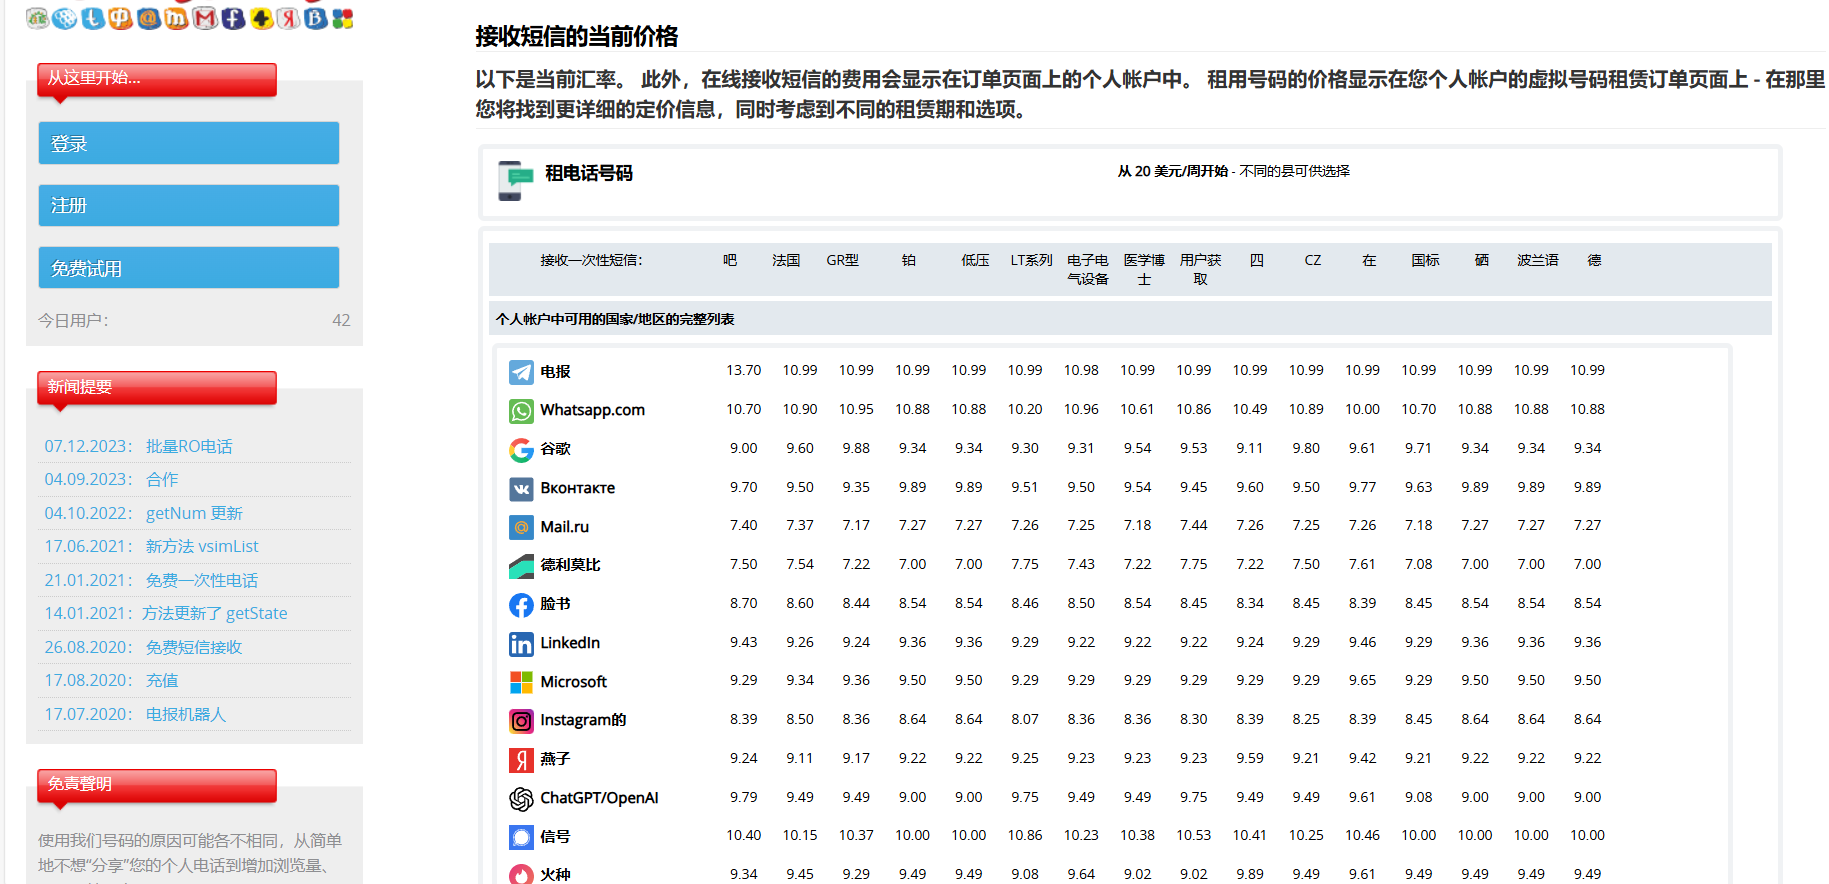Screen dimensions: 1829x884
Task: Click the 8.70 price in 脸书 row
Action: coord(744,603)
